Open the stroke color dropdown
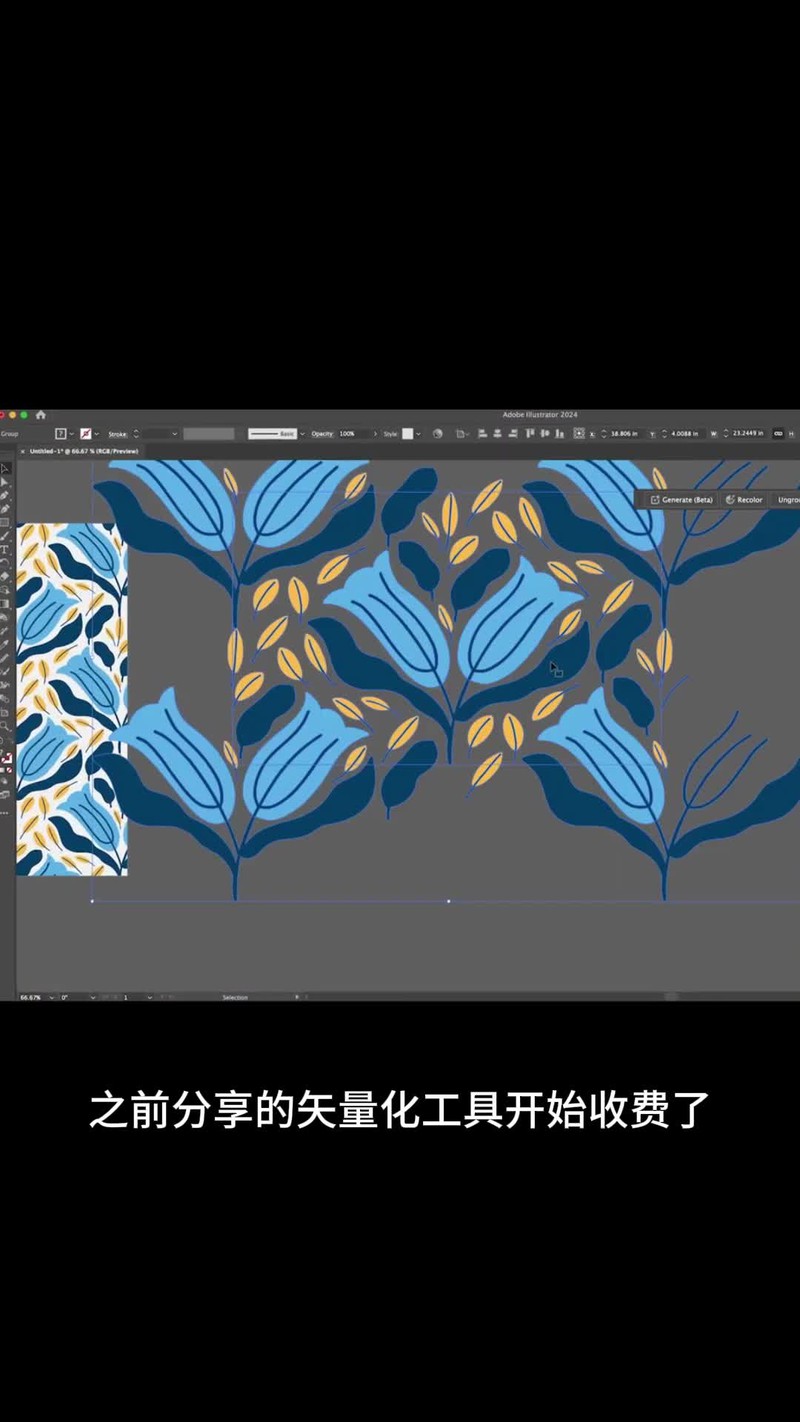The width and height of the screenshot is (800, 1422). coord(99,434)
